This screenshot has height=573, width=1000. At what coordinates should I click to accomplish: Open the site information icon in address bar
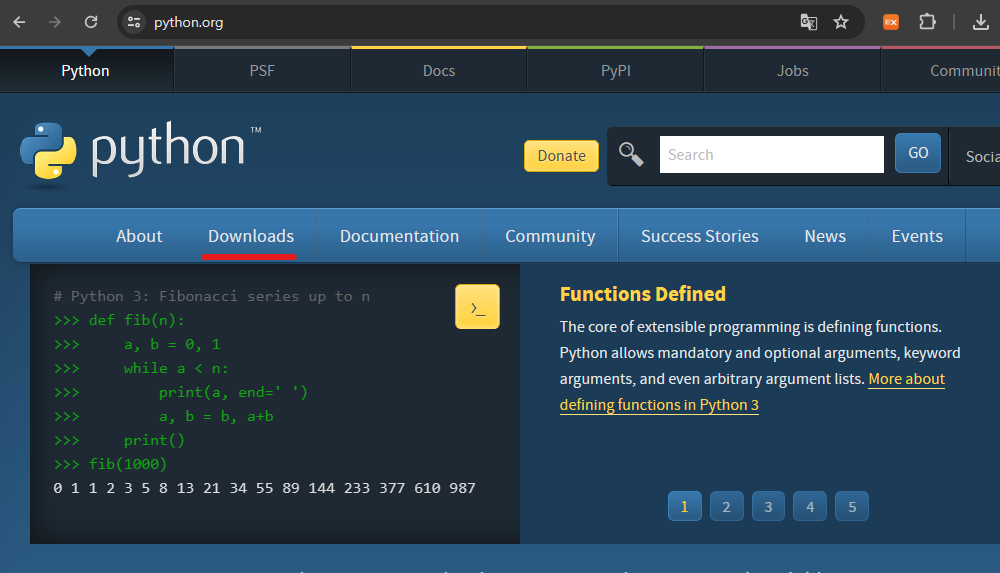tap(133, 22)
